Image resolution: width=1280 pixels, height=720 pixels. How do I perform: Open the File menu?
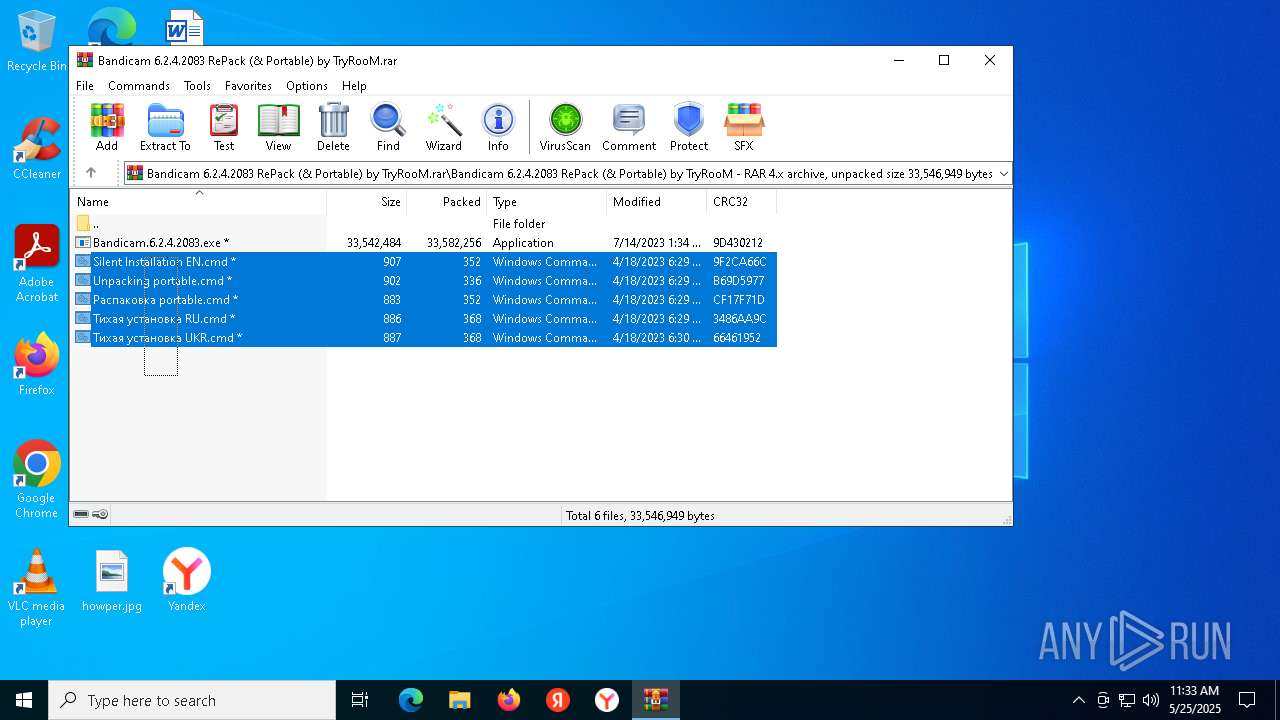85,86
